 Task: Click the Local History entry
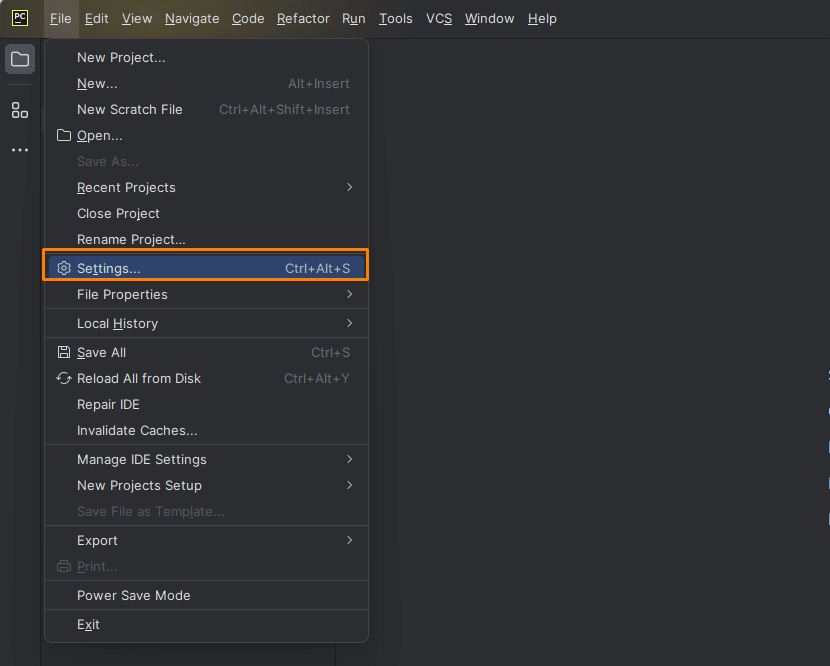tap(206, 323)
